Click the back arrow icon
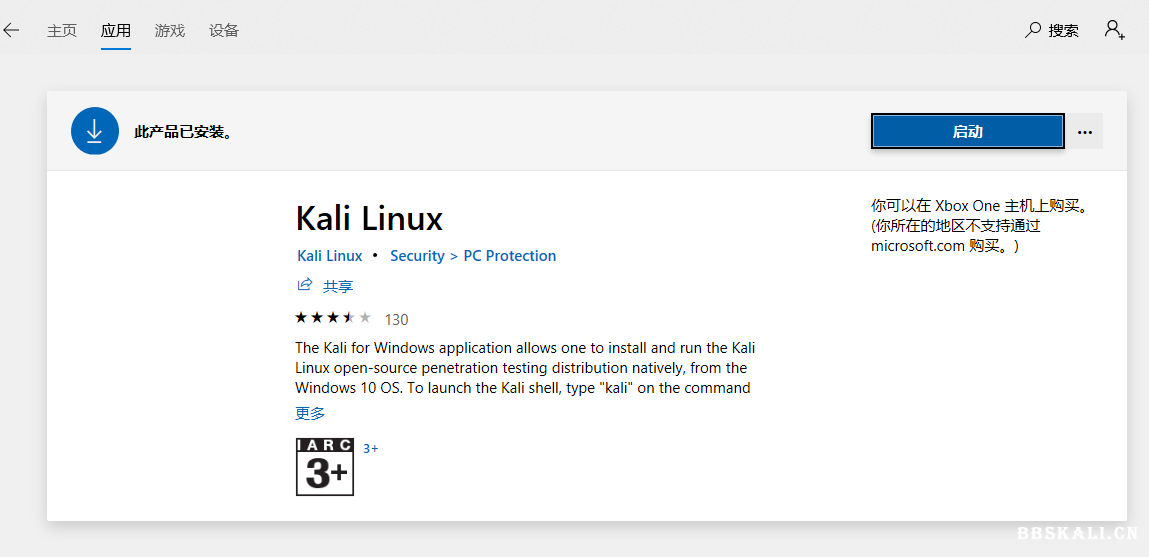Image resolution: width=1149 pixels, height=557 pixels. coord(11,30)
